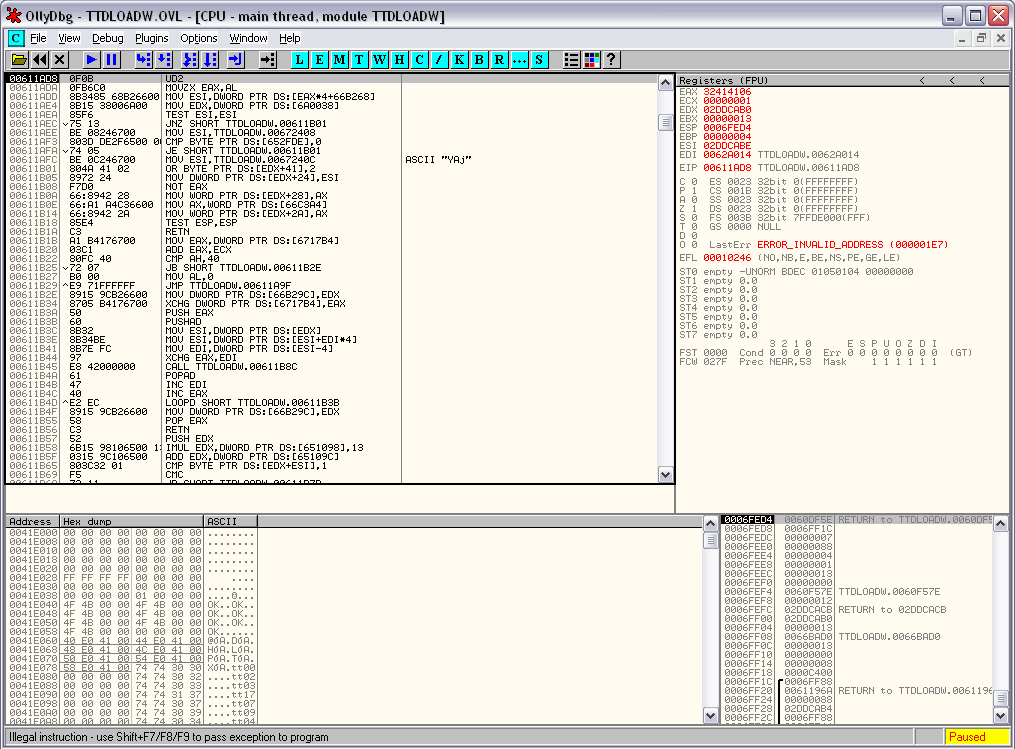Open Debugging options list icon
1015x749 pixels.
571,60
